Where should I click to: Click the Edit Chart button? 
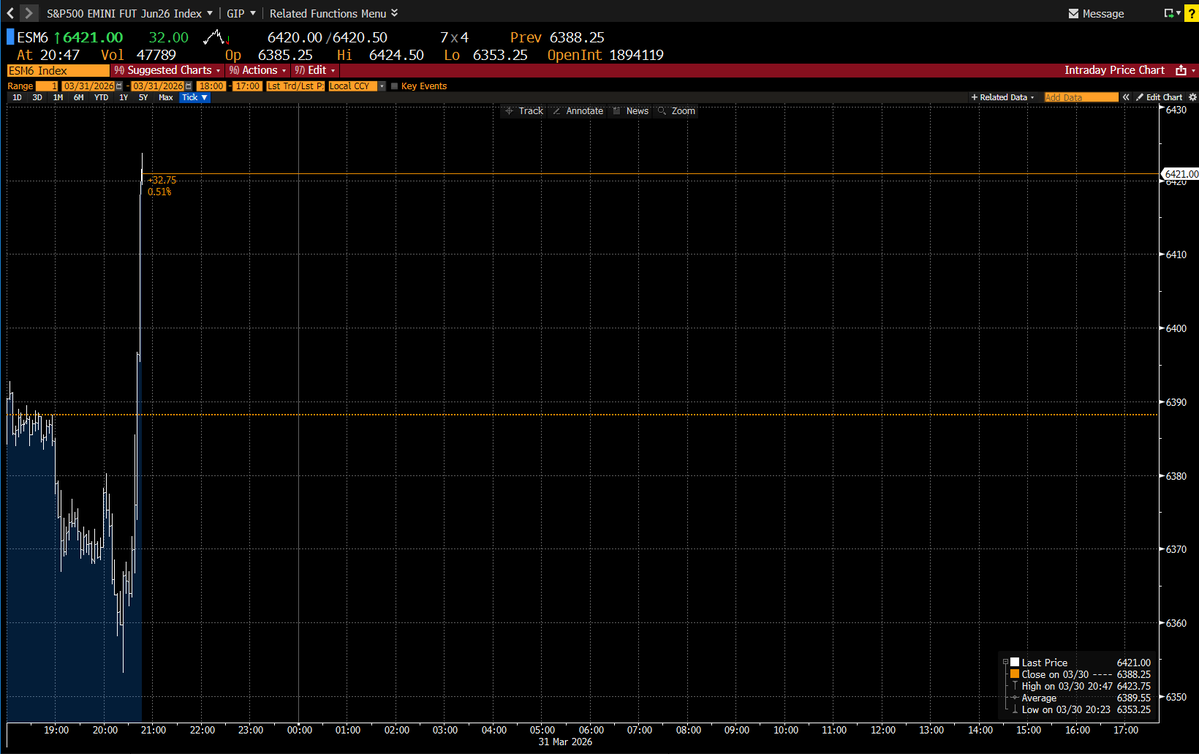coord(1159,97)
